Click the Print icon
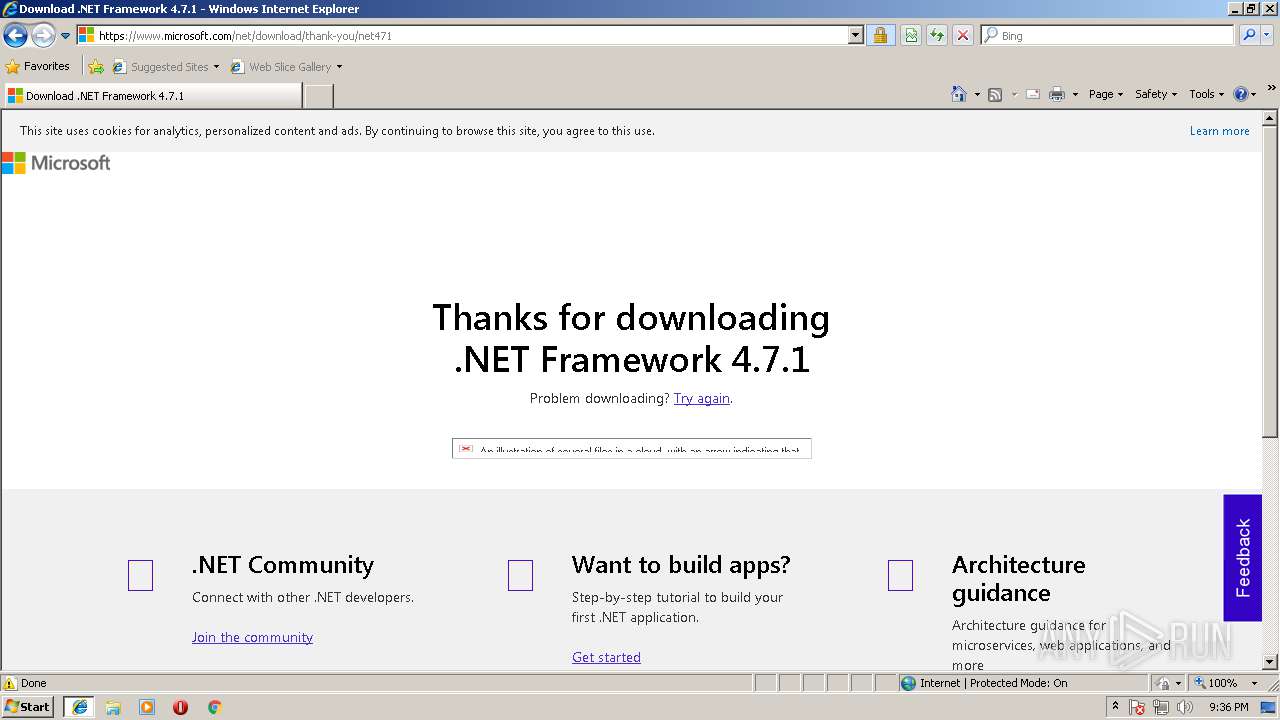 click(1057, 94)
